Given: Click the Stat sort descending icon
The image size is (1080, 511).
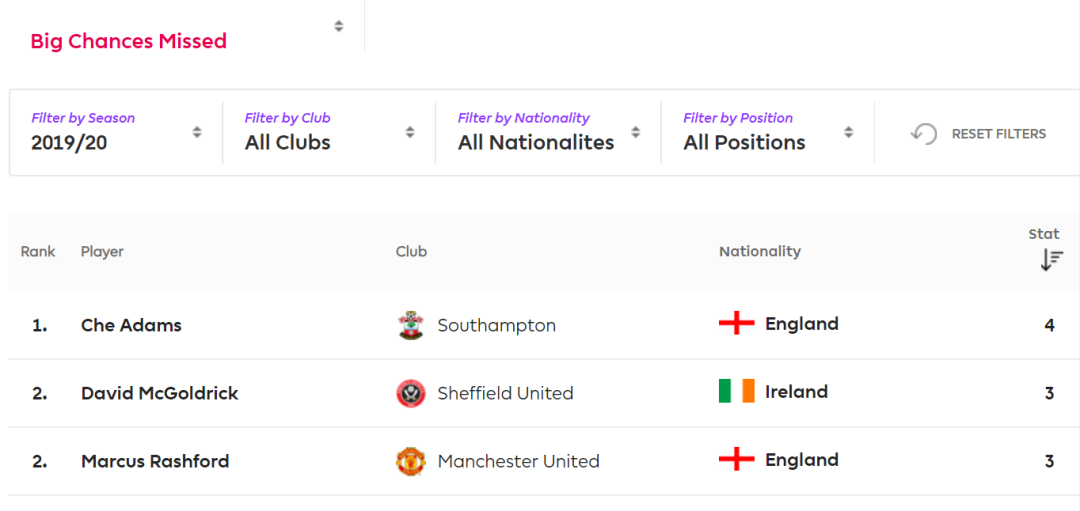Looking at the screenshot, I should [x=1051, y=260].
